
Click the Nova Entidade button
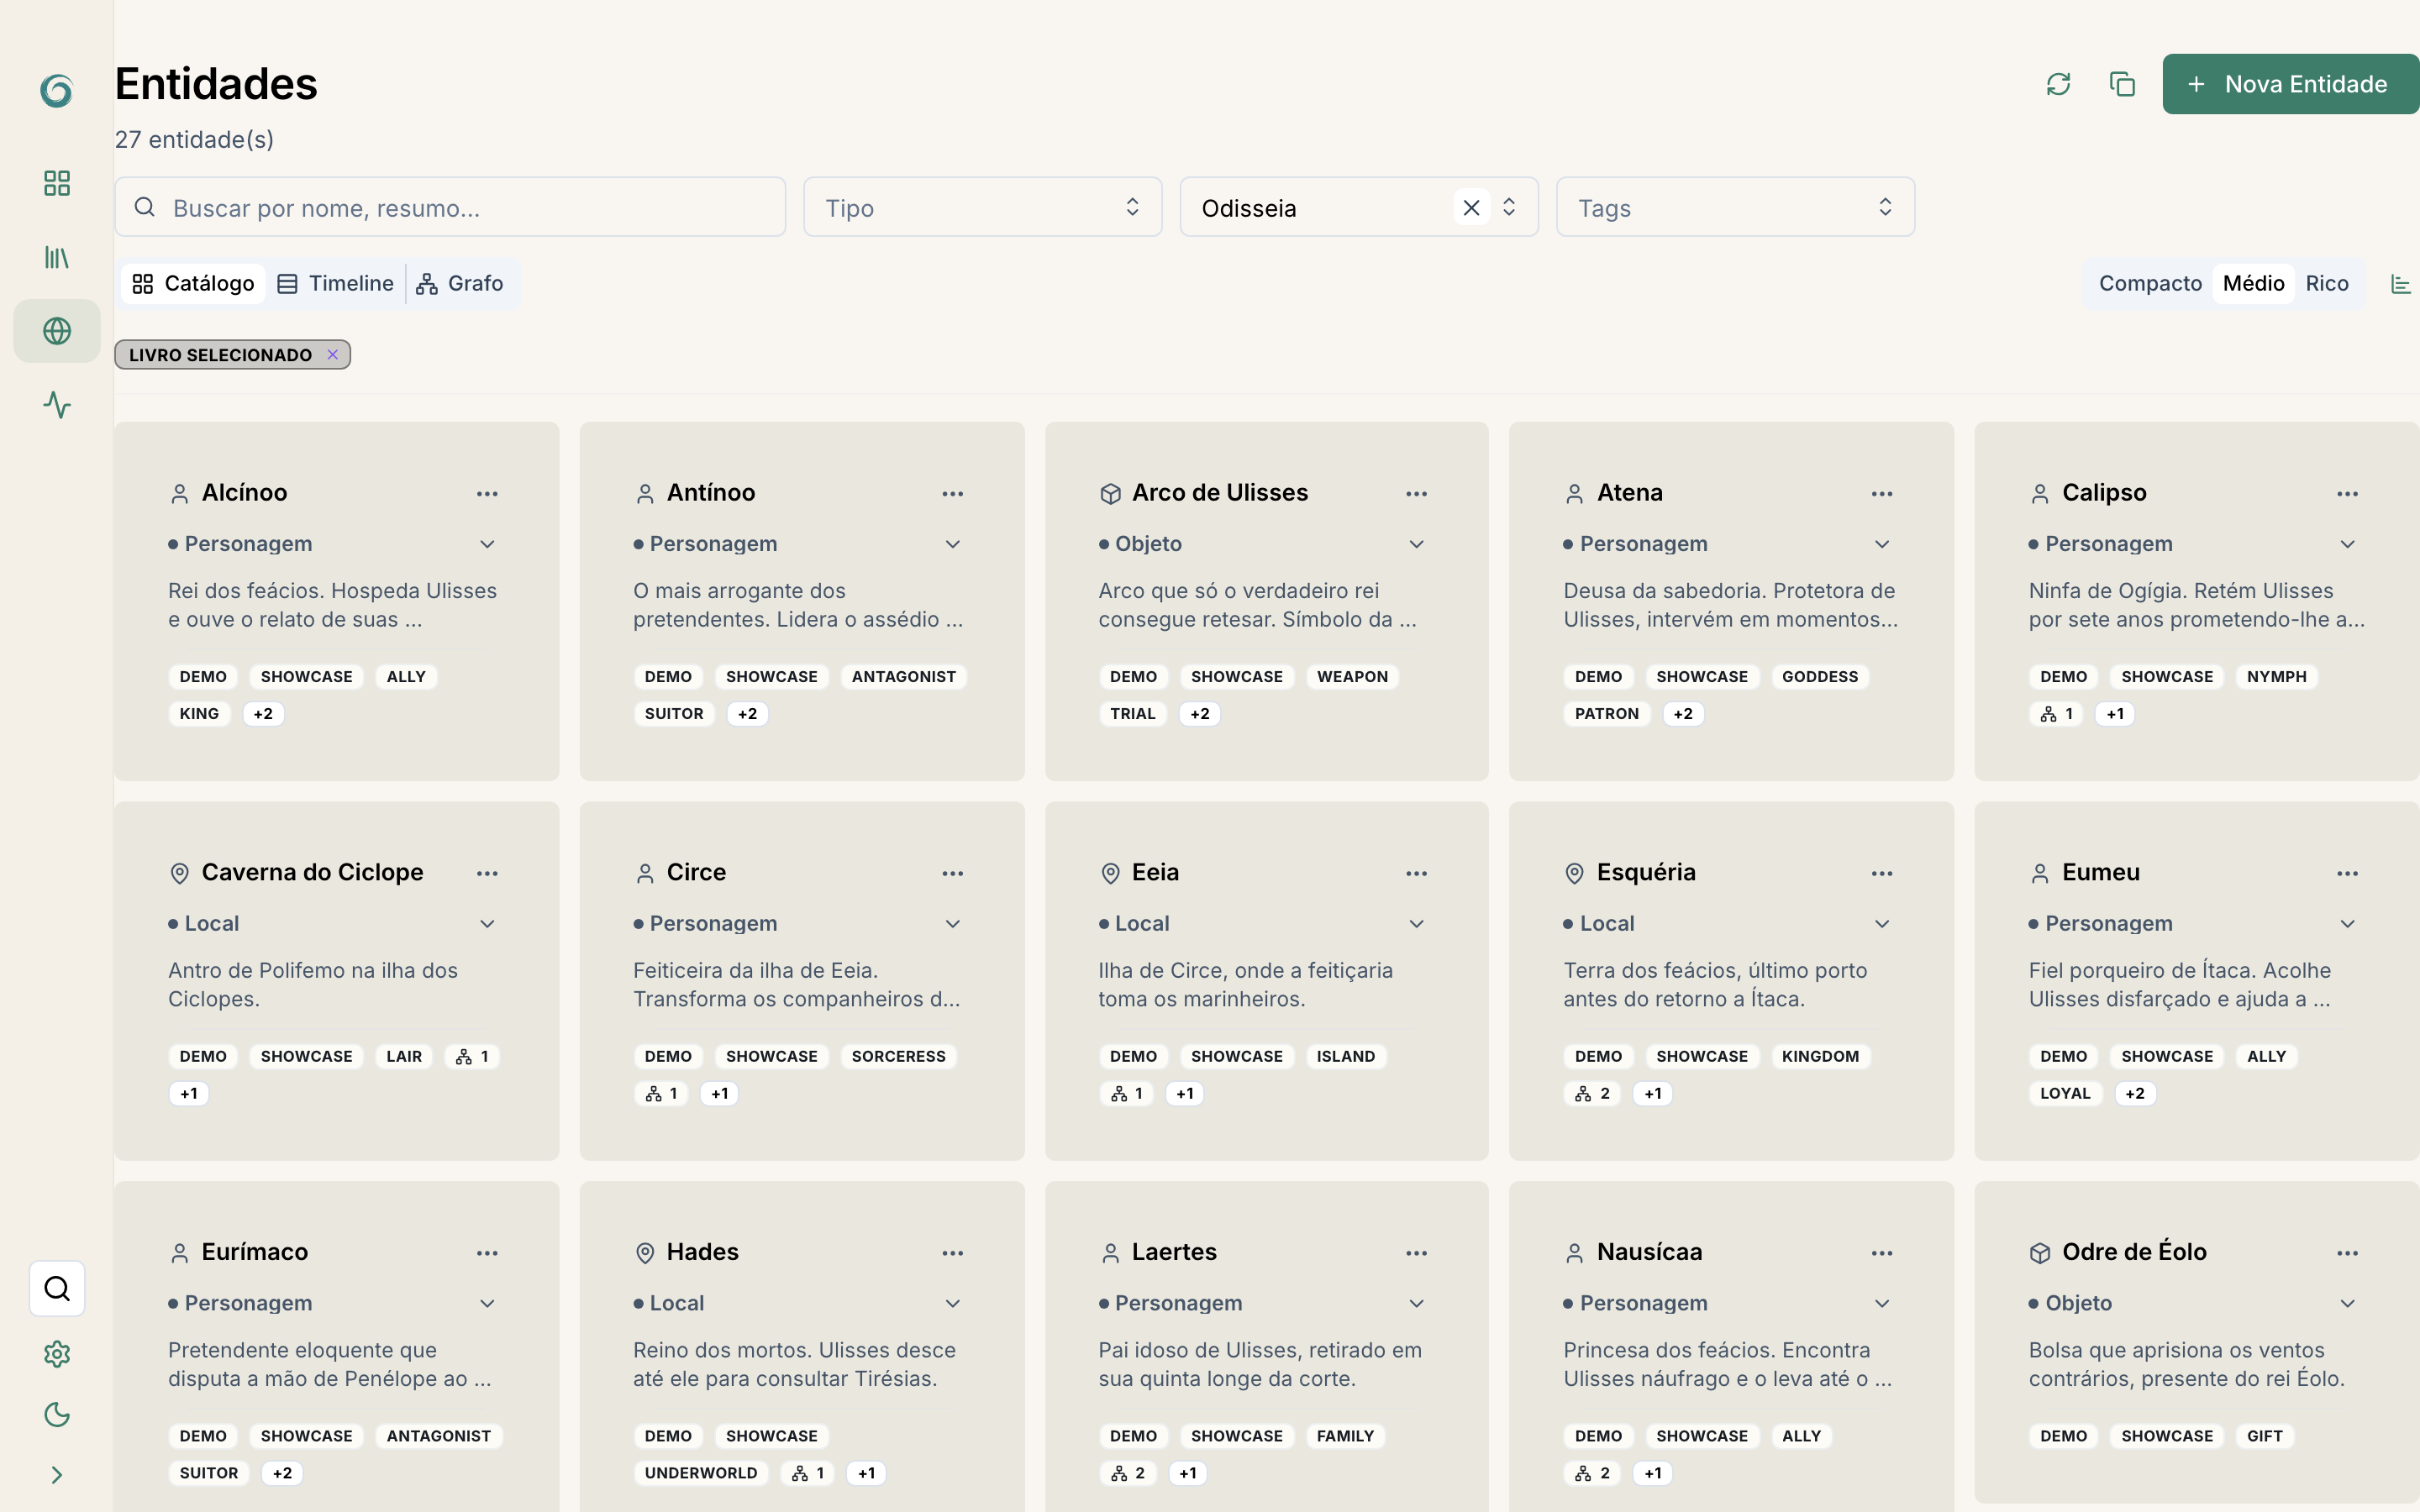(x=2290, y=84)
